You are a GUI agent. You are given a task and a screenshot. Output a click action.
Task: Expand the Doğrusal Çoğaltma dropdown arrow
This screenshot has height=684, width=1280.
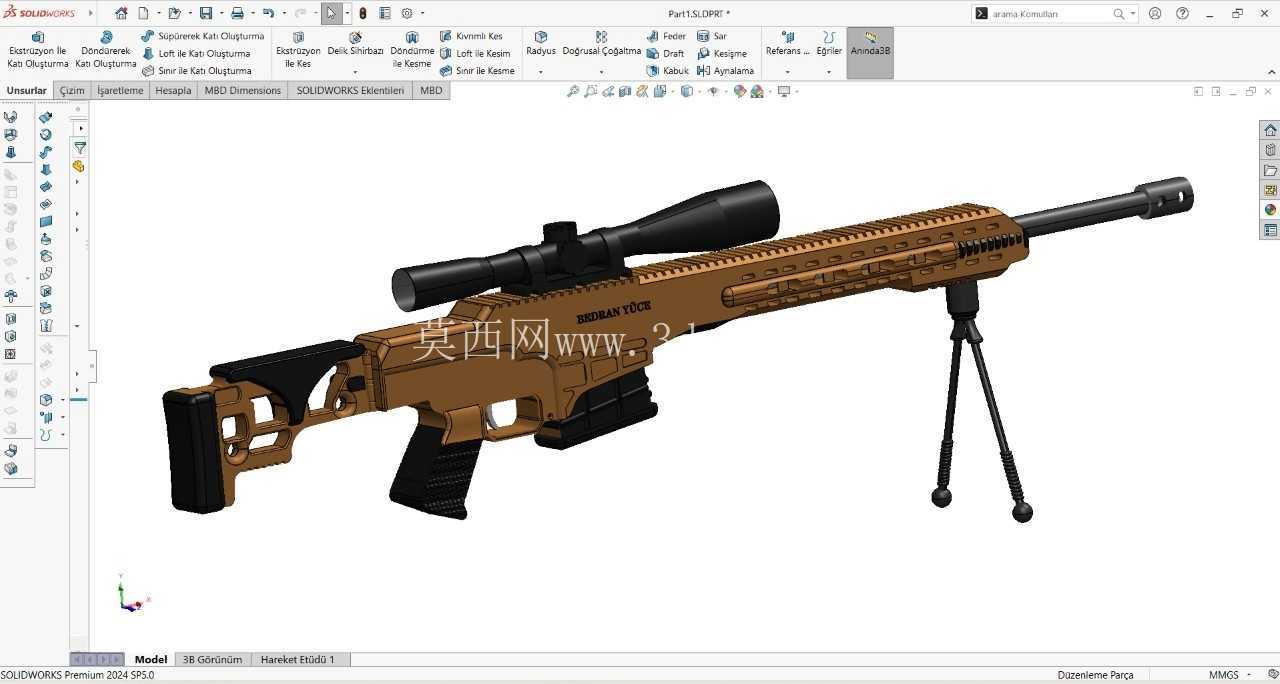(601, 72)
